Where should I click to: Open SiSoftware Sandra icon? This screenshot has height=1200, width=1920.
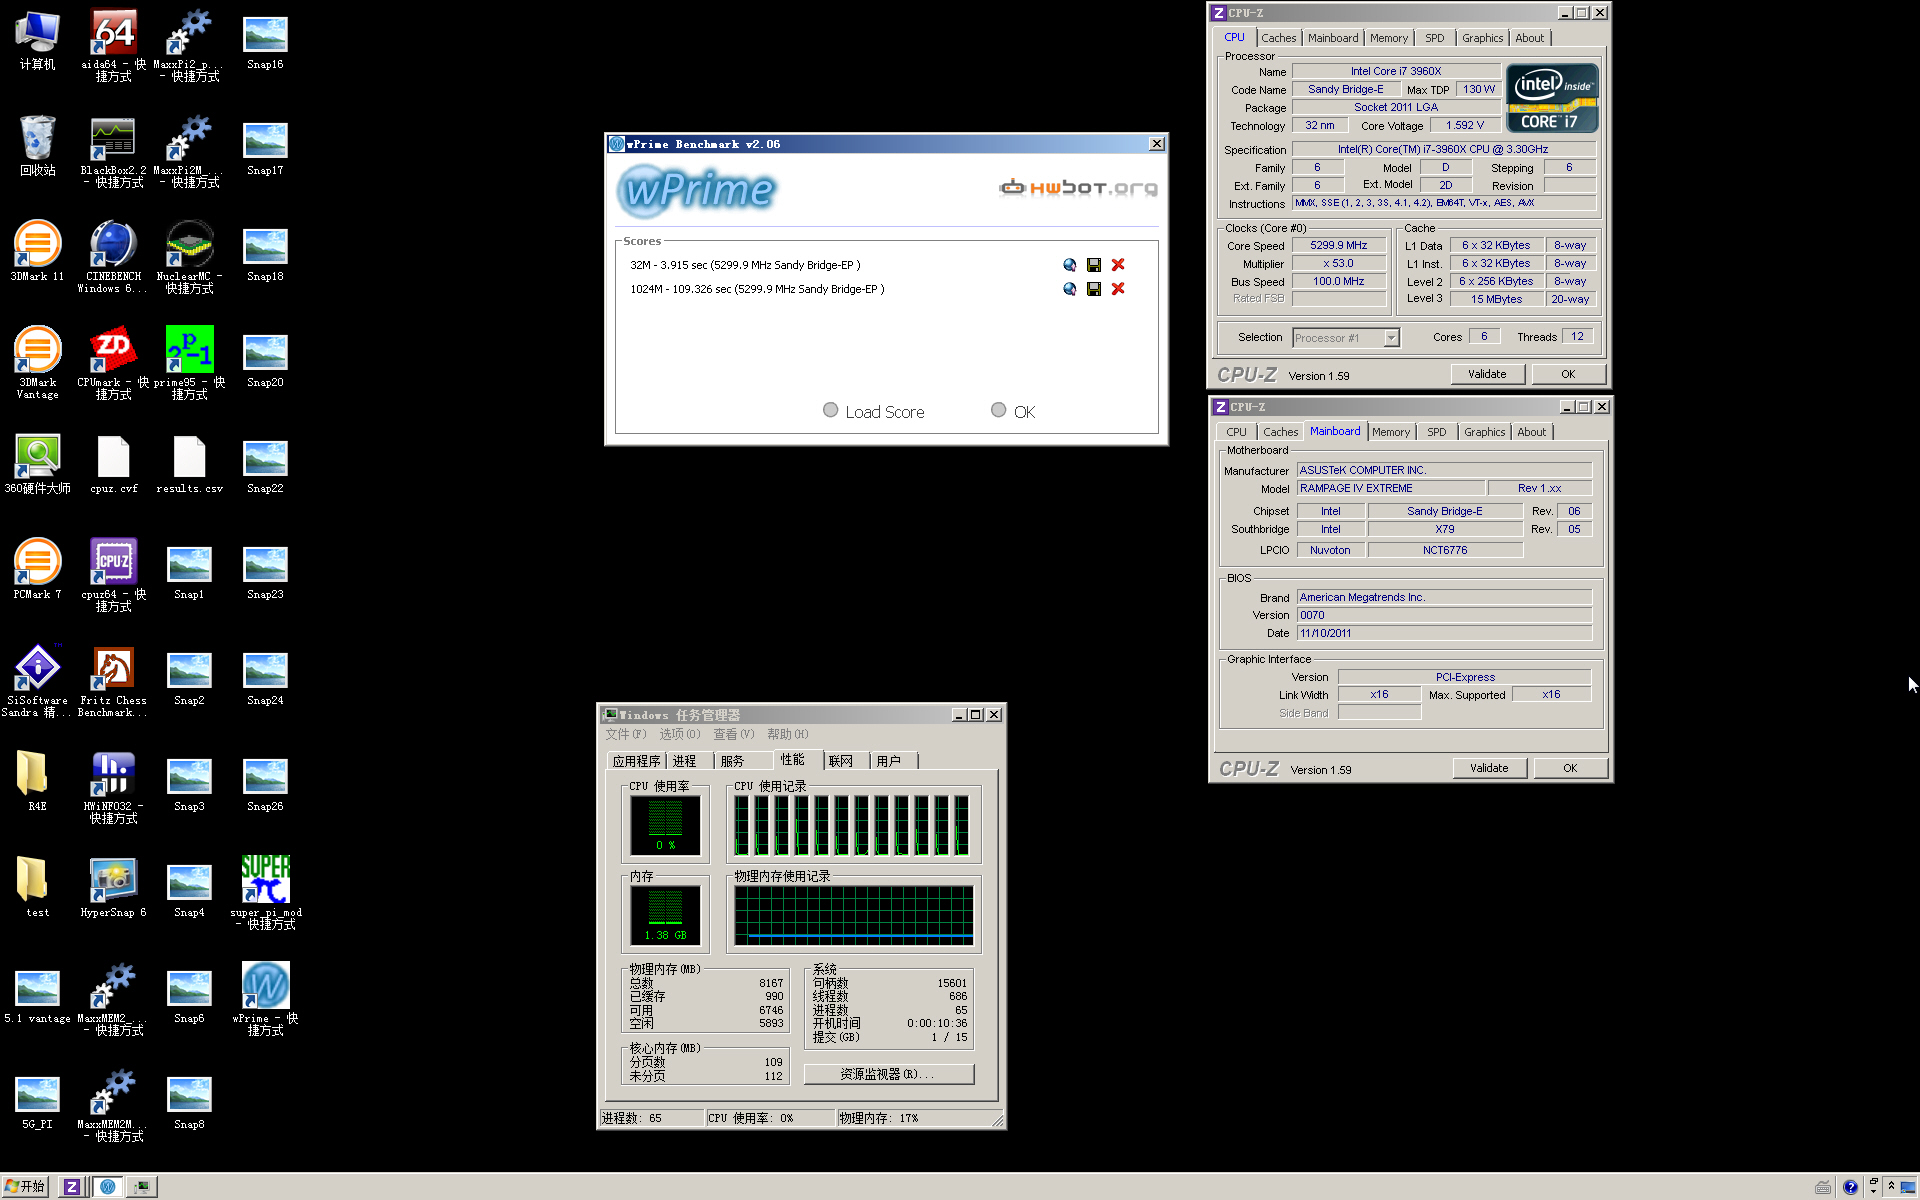pos(37,681)
